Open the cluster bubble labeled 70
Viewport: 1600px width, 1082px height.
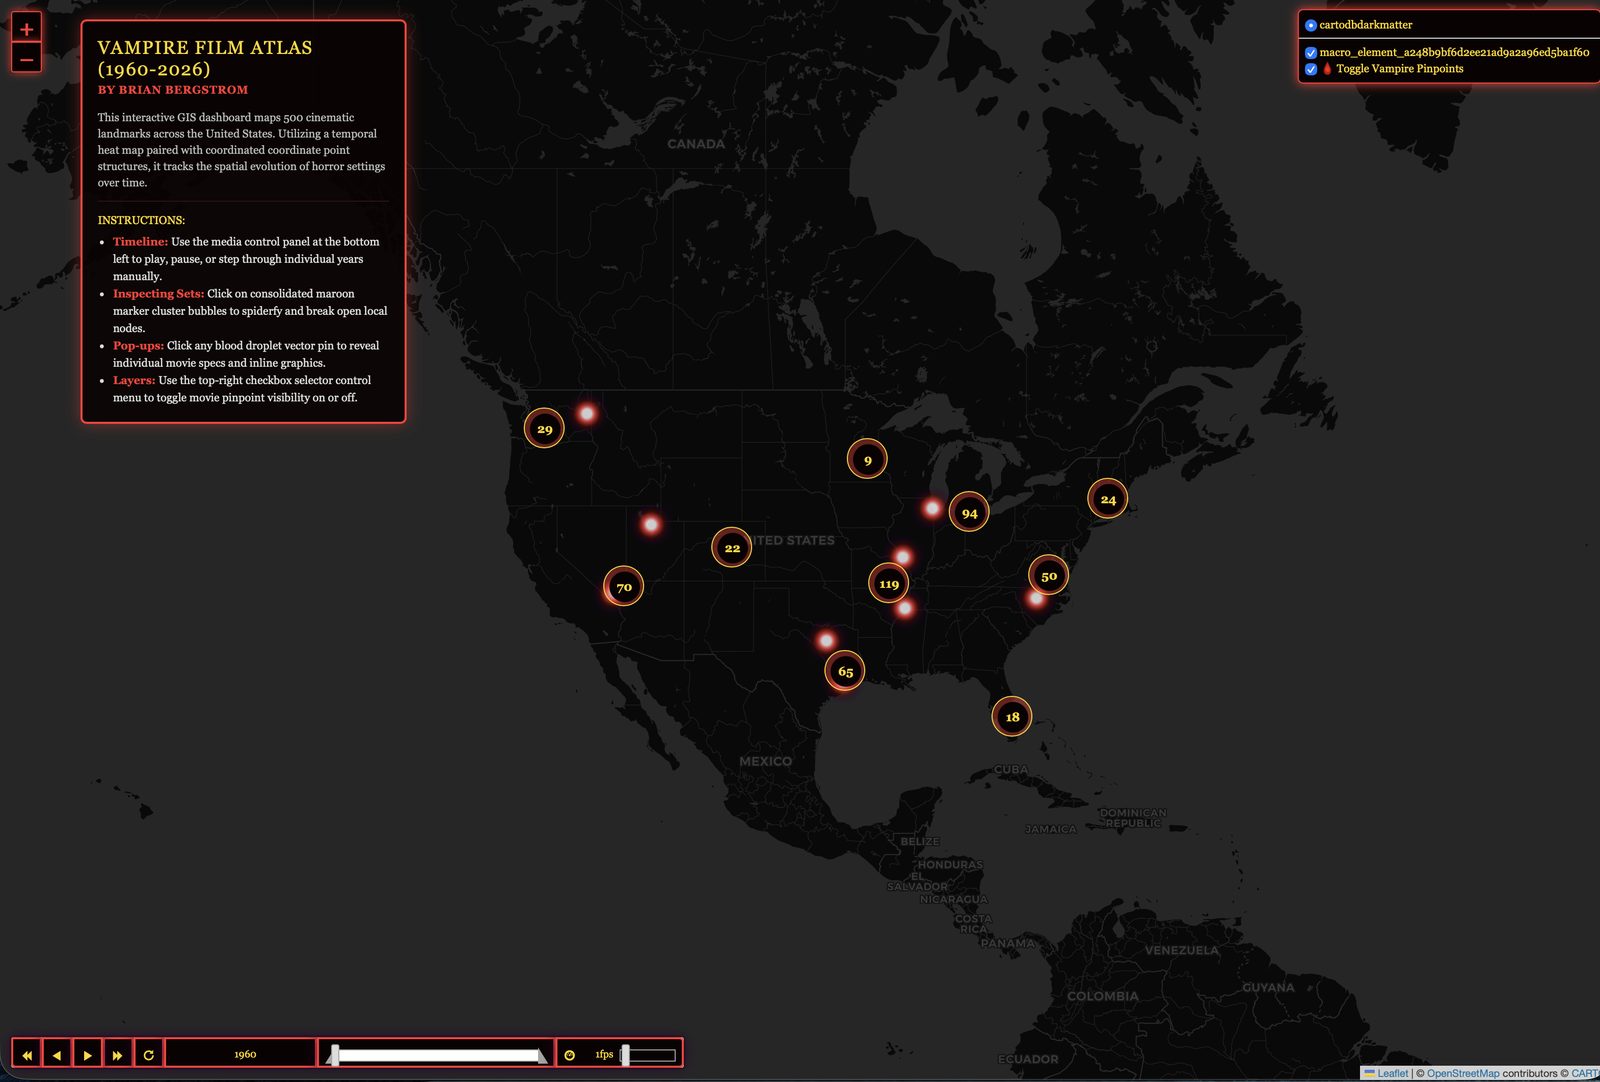(x=624, y=587)
